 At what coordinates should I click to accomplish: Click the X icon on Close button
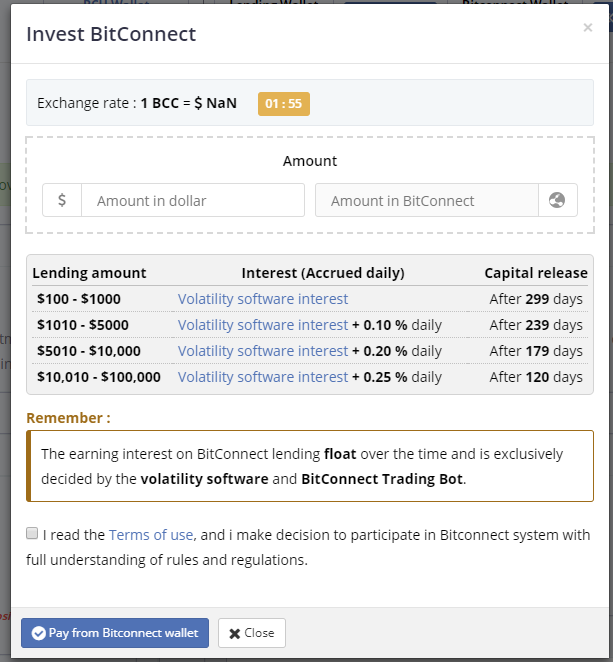coord(234,633)
